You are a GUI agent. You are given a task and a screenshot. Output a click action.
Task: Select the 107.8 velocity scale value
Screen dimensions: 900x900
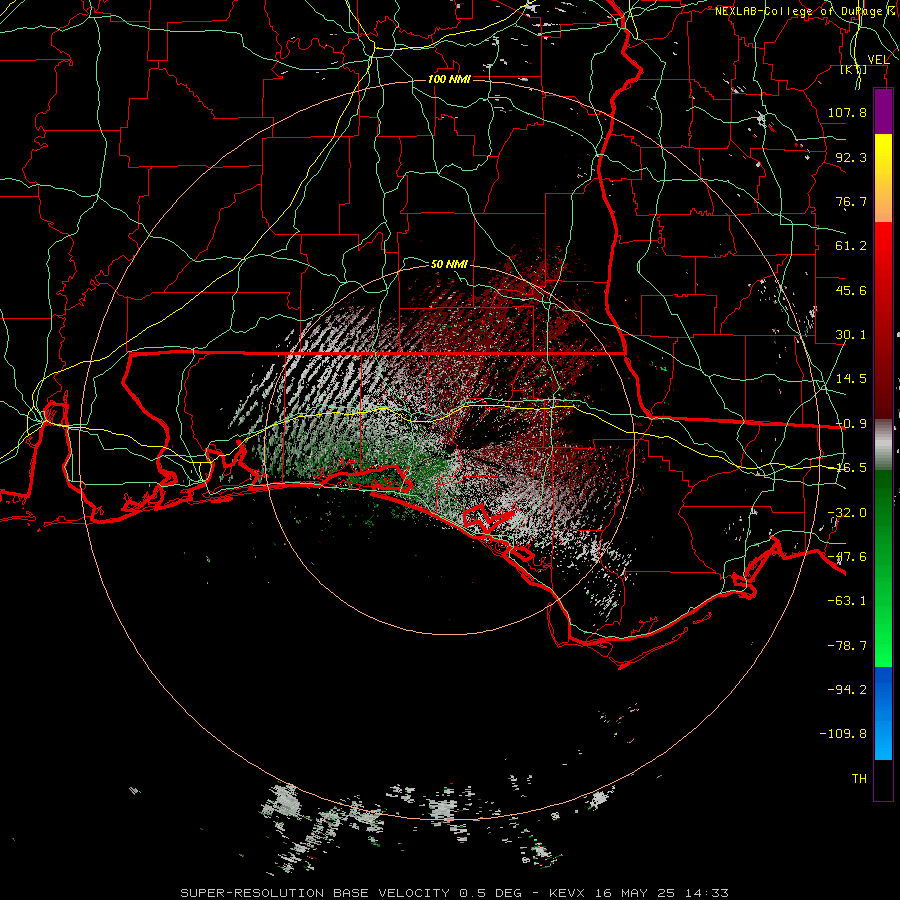(x=847, y=112)
